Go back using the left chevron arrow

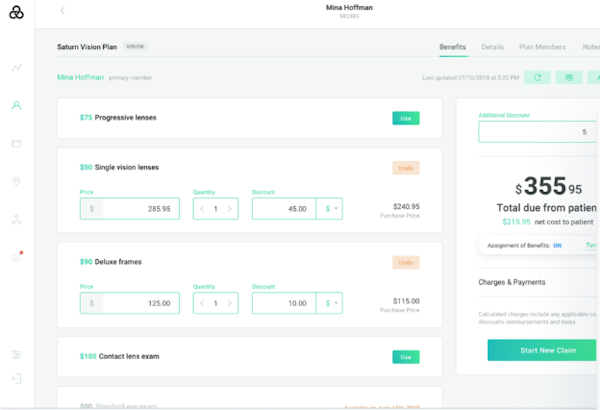click(63, 11)
